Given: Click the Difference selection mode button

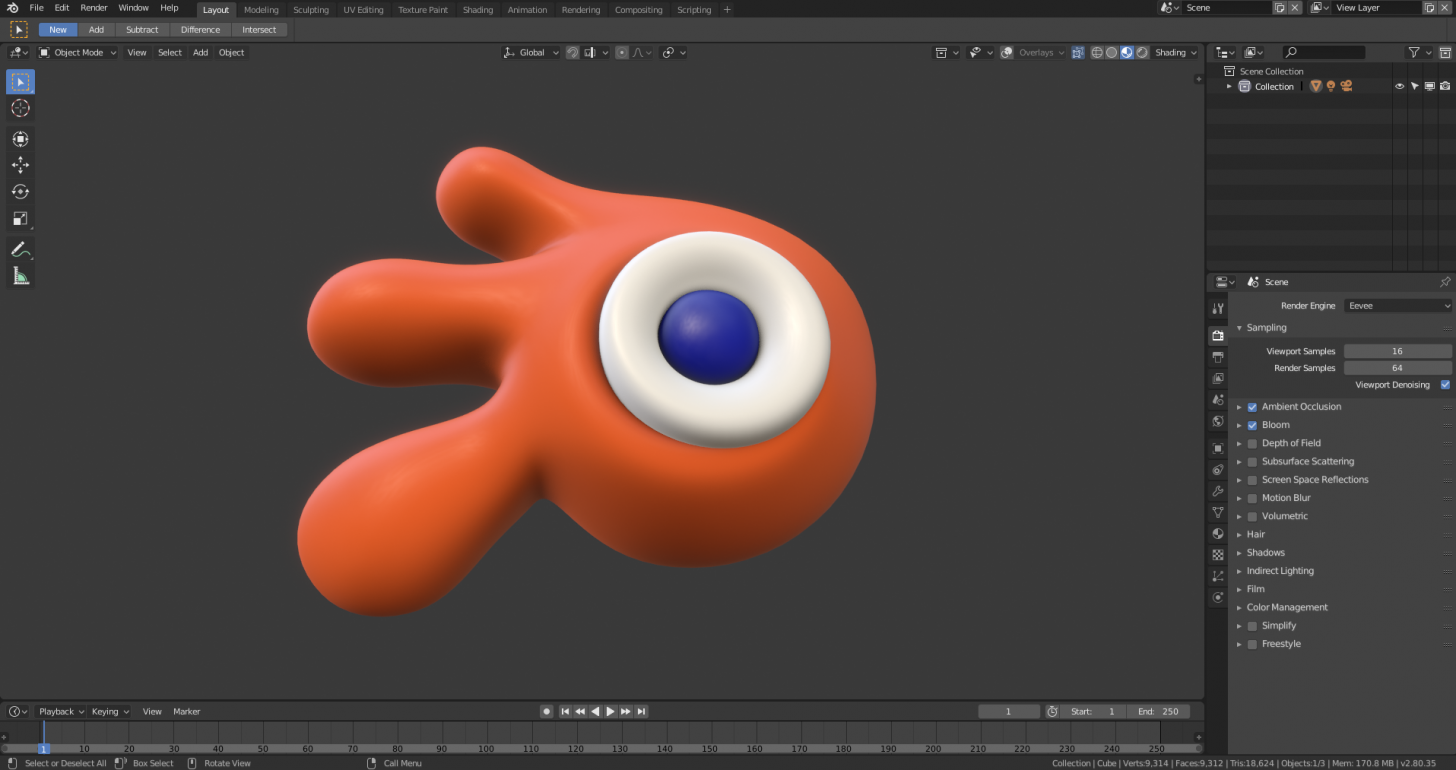Looking at the screenshot, I should tap(200, 30).
